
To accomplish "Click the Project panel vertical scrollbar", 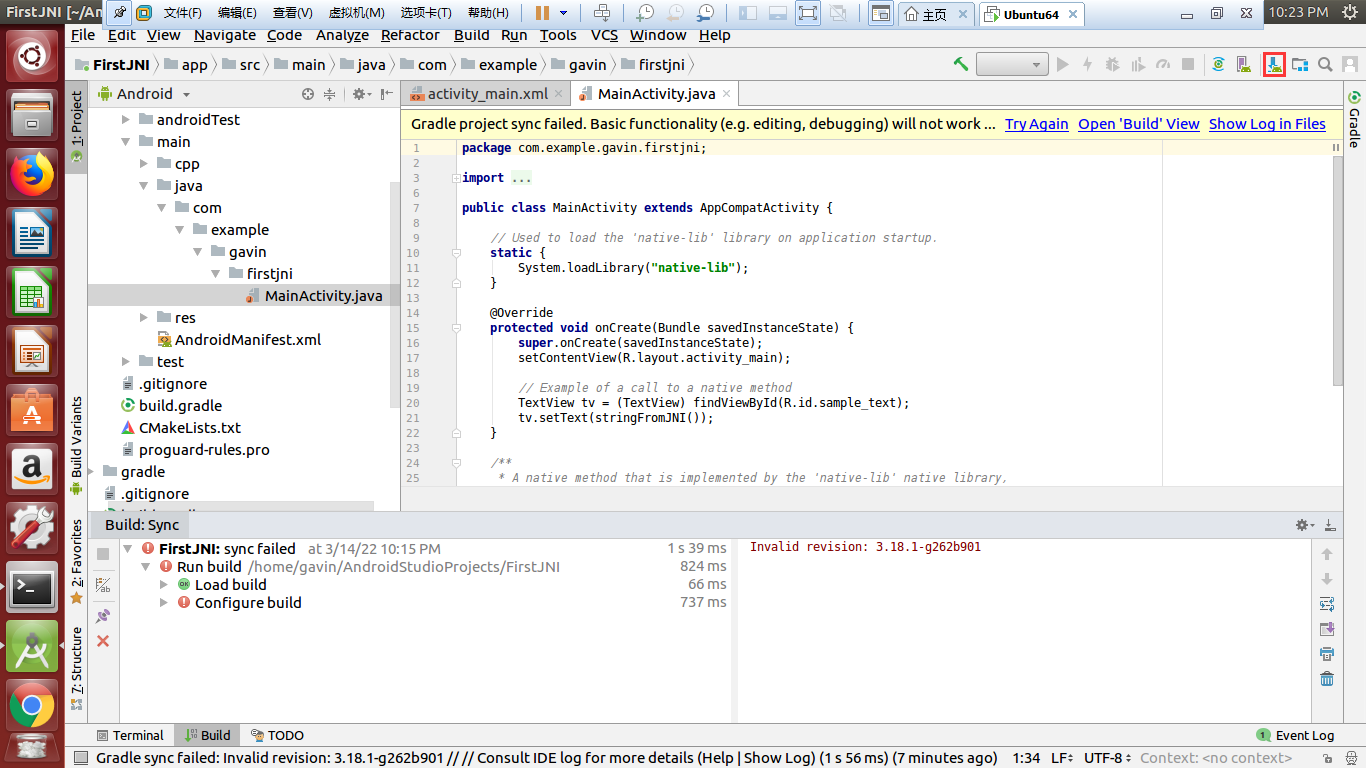I will click(x=394, y=295).
